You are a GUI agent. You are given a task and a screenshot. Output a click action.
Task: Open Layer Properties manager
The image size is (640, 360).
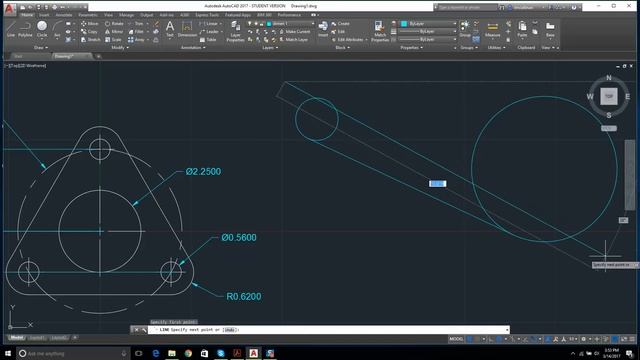[236, 31]
